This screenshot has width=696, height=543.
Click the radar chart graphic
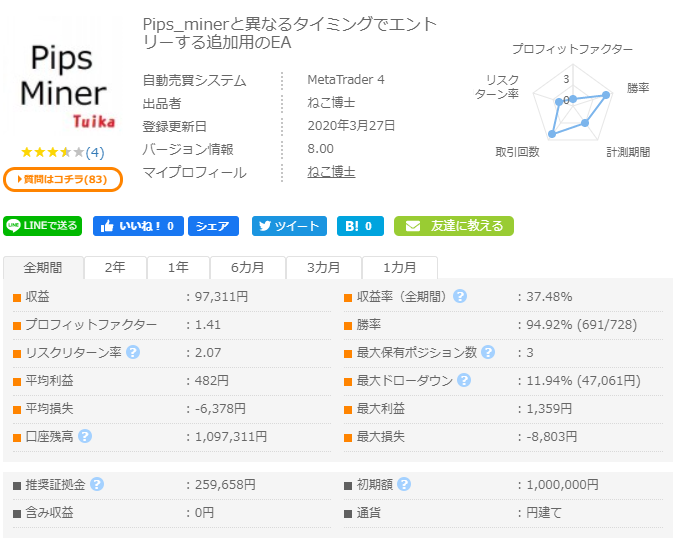573,102
